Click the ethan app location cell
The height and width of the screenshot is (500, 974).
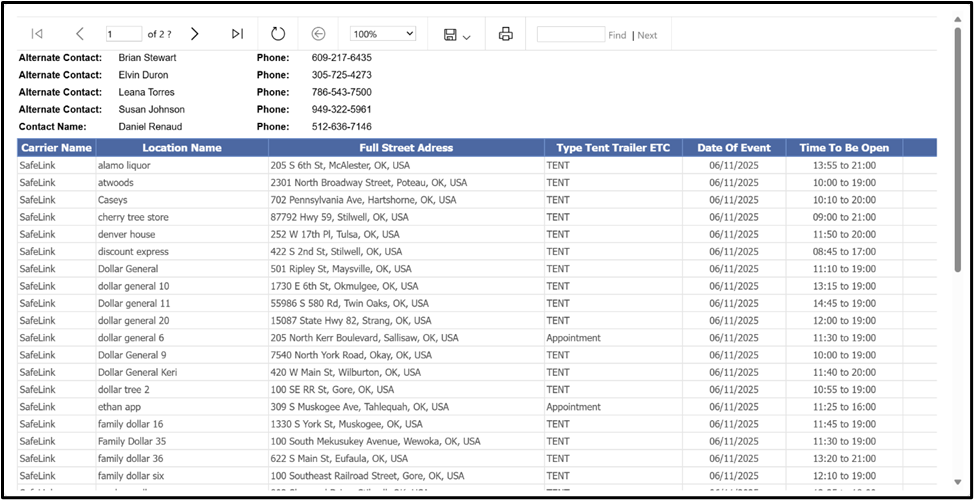click(x=182, y=407)
